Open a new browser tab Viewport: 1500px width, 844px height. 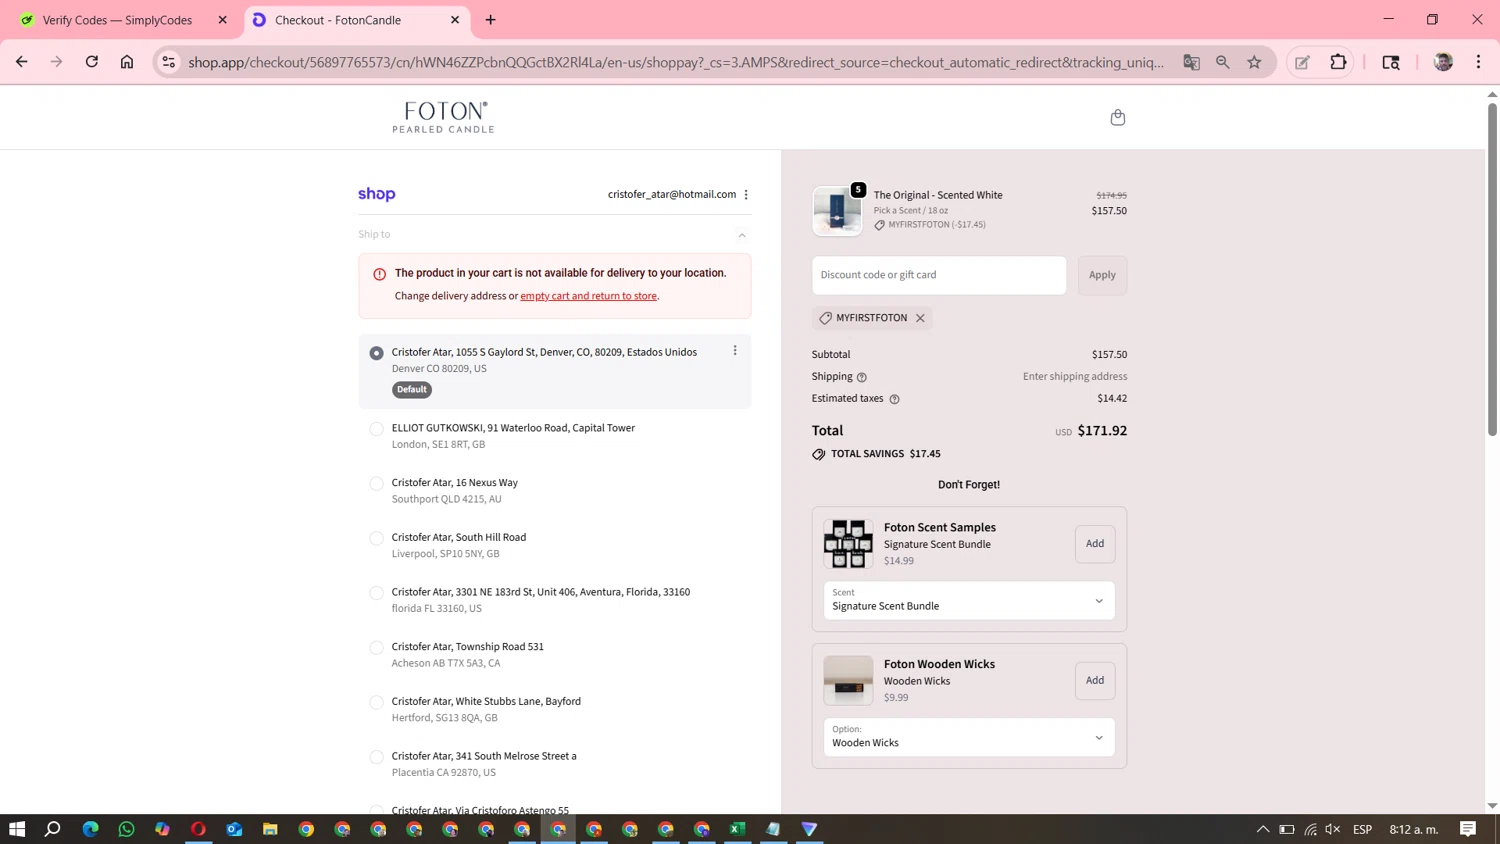[x=490, y=20]
